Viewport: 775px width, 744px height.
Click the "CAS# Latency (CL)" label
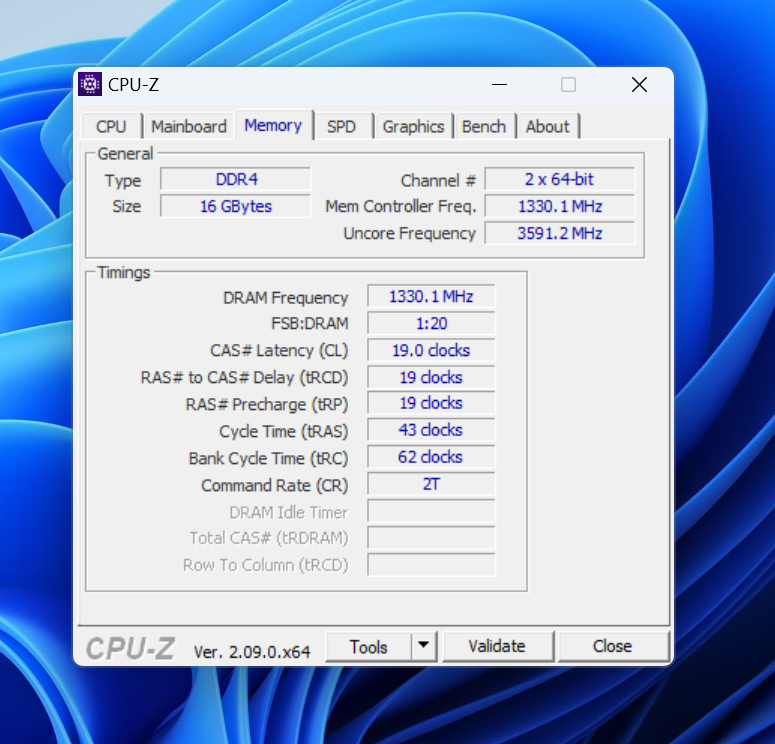tap(279, 350)
